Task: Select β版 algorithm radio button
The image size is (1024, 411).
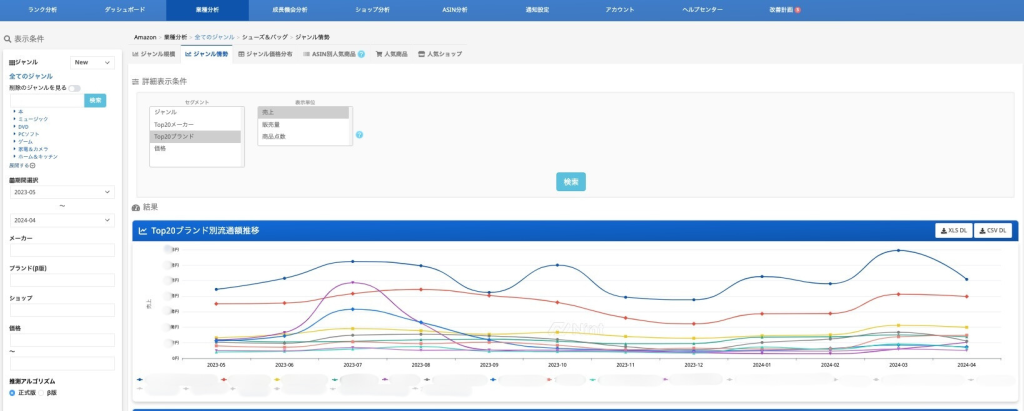Action: click(39, 393)
